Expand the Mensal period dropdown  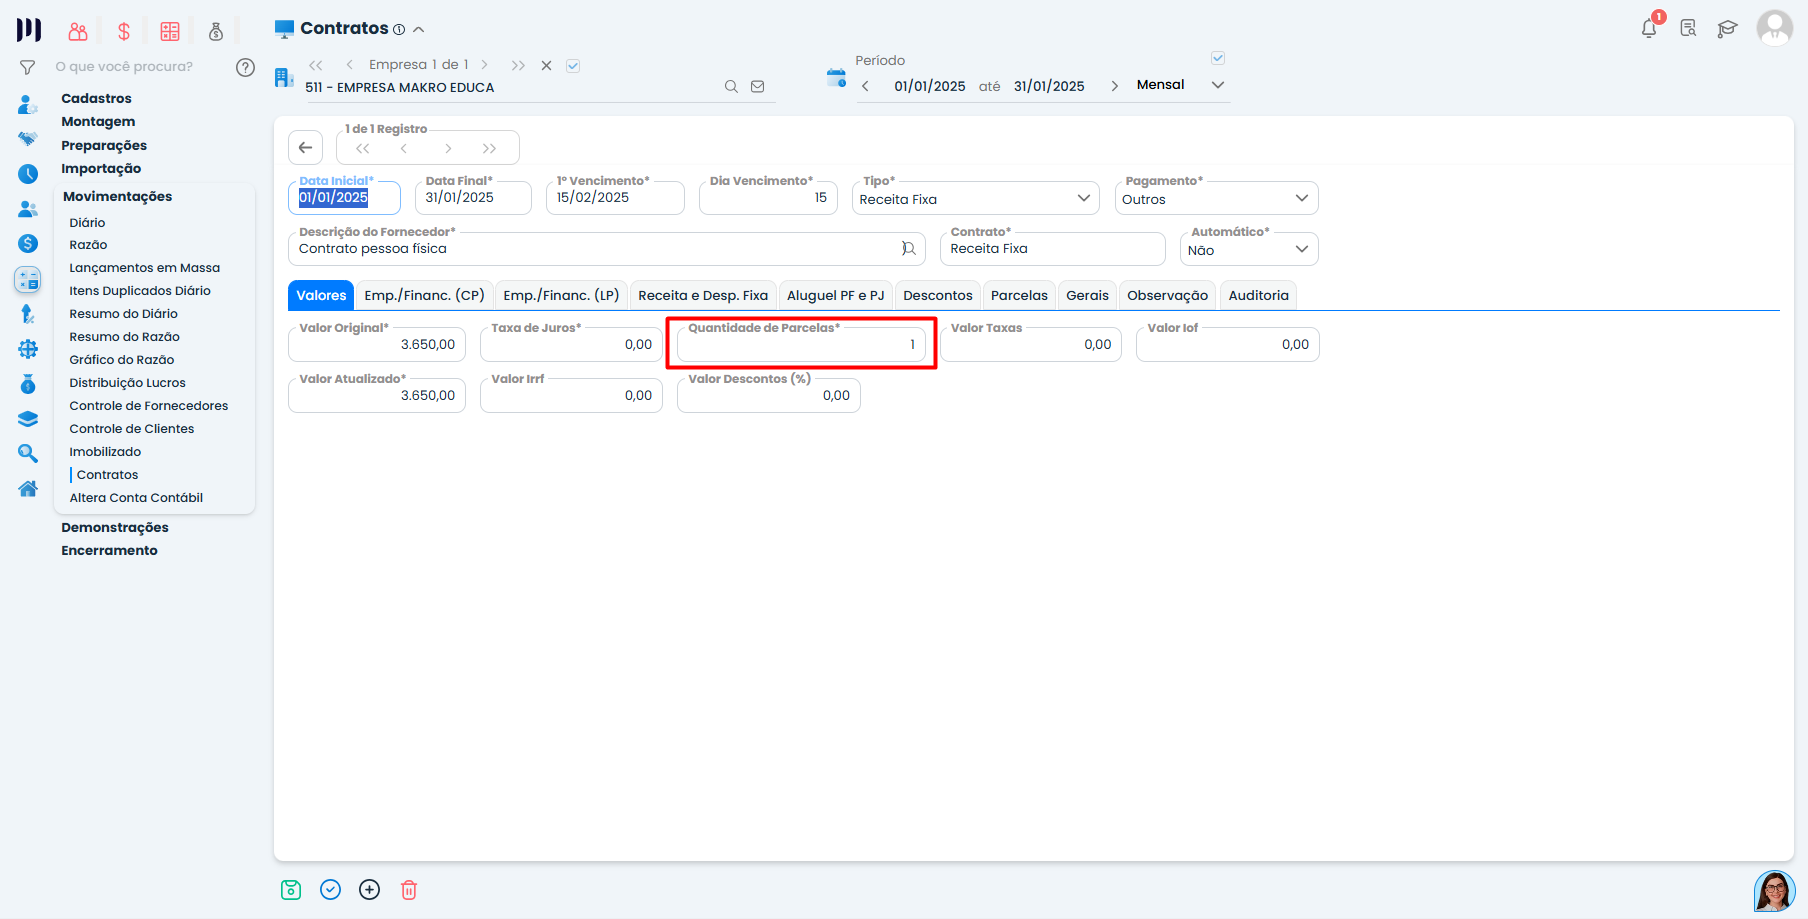[x=1217, y=85]
